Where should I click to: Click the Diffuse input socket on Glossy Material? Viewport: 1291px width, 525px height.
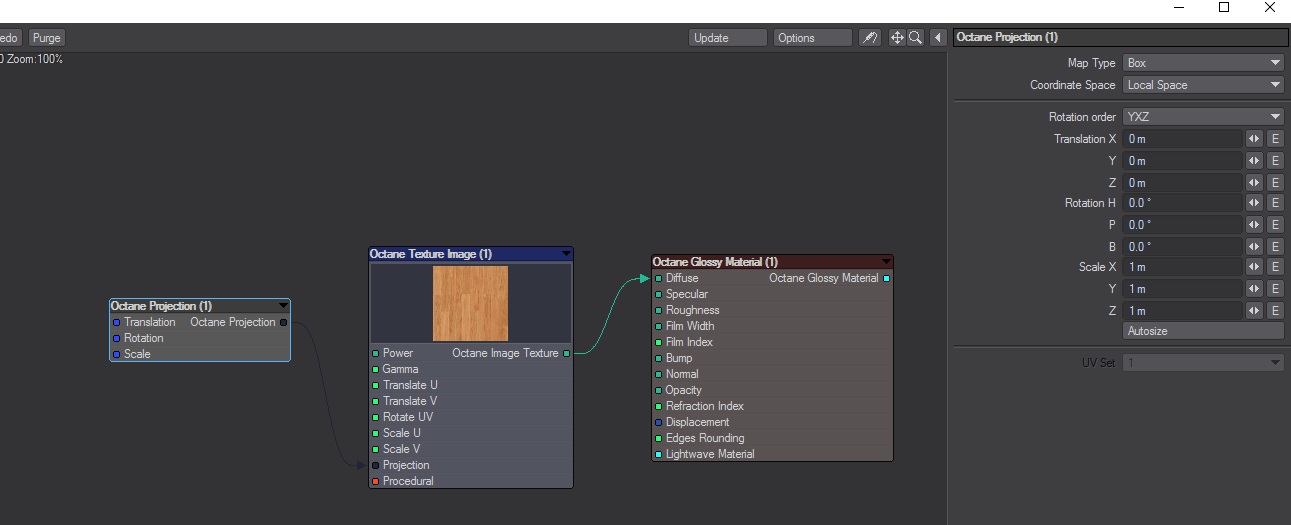coord(658,278)
